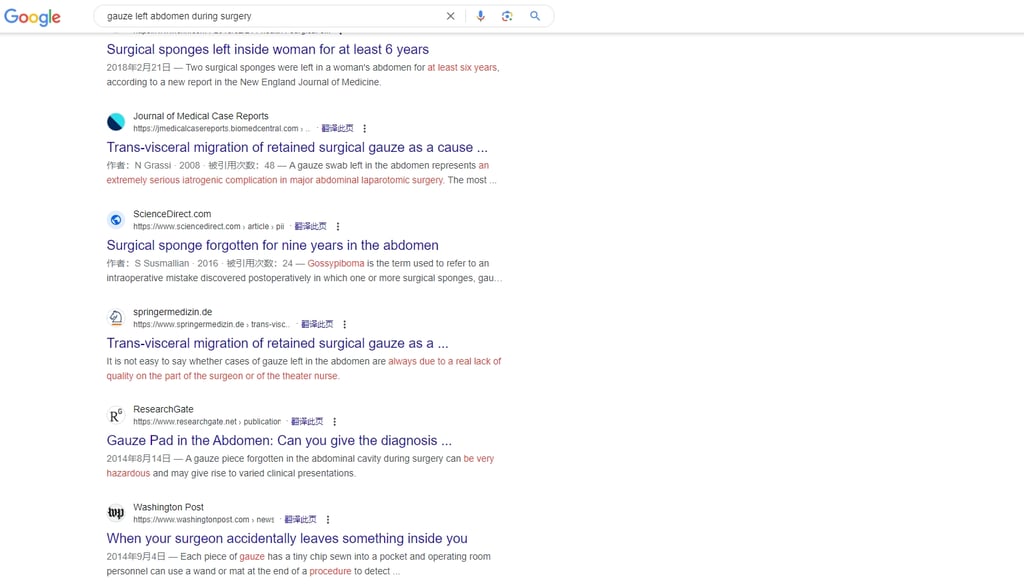1024x585 pixels.
Task: Click the Washington Post favicon
Action: [x=116, y=513]
